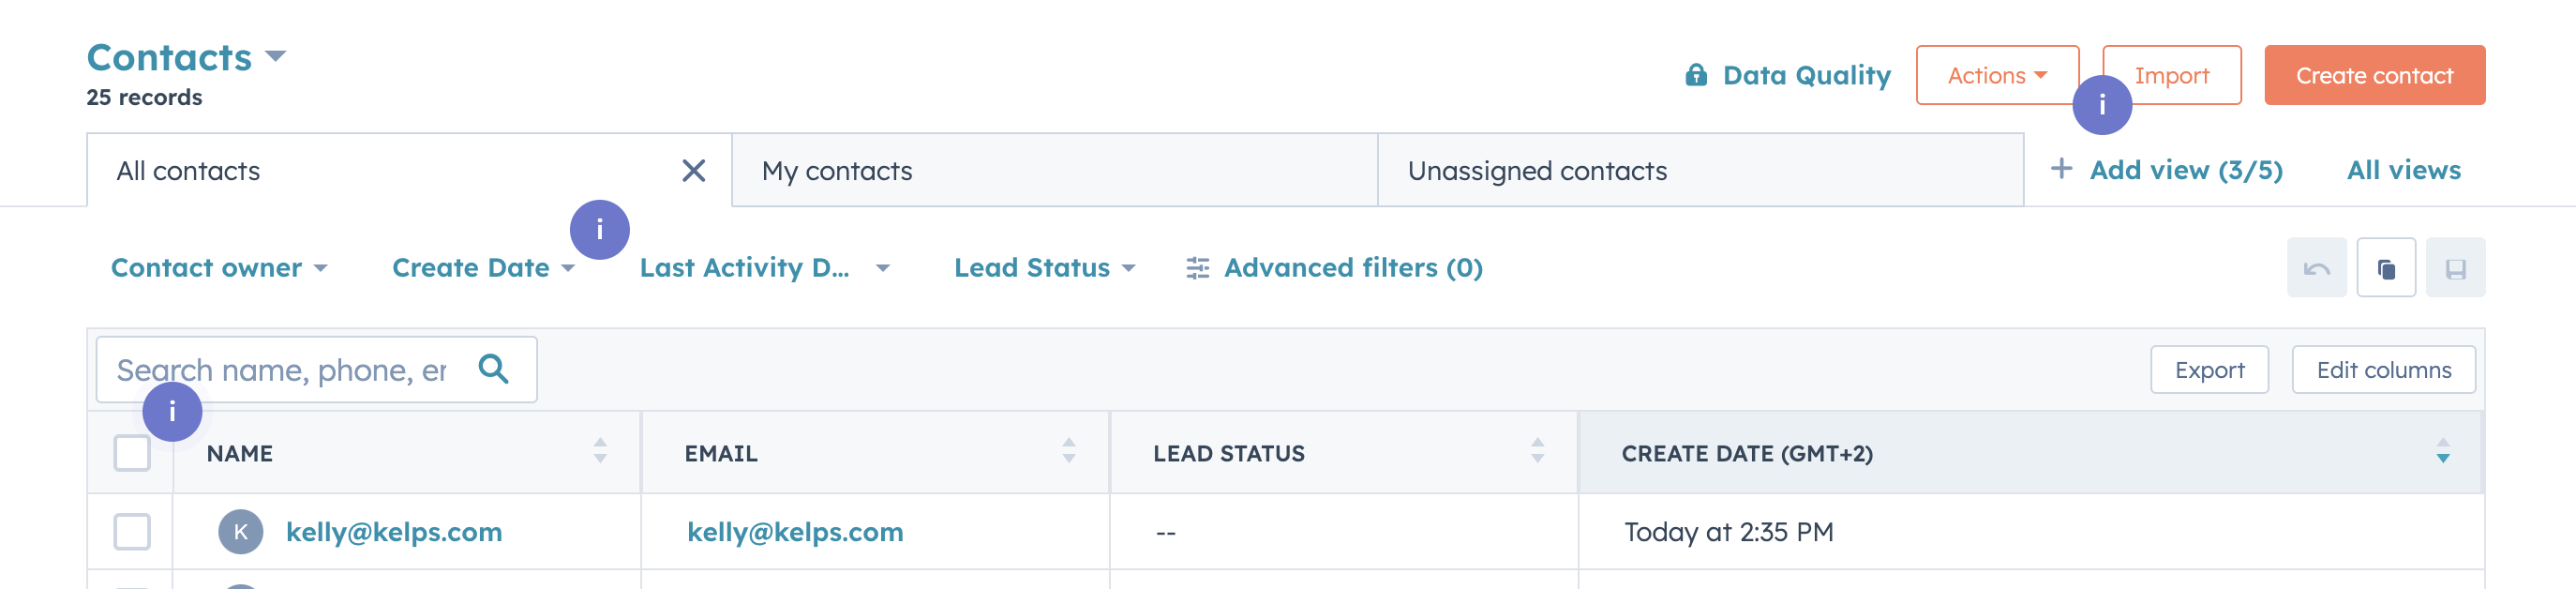Open the info tip beside Create Date
The height and width of the screenshot is (589, 2576).
(x=599, y=230)
